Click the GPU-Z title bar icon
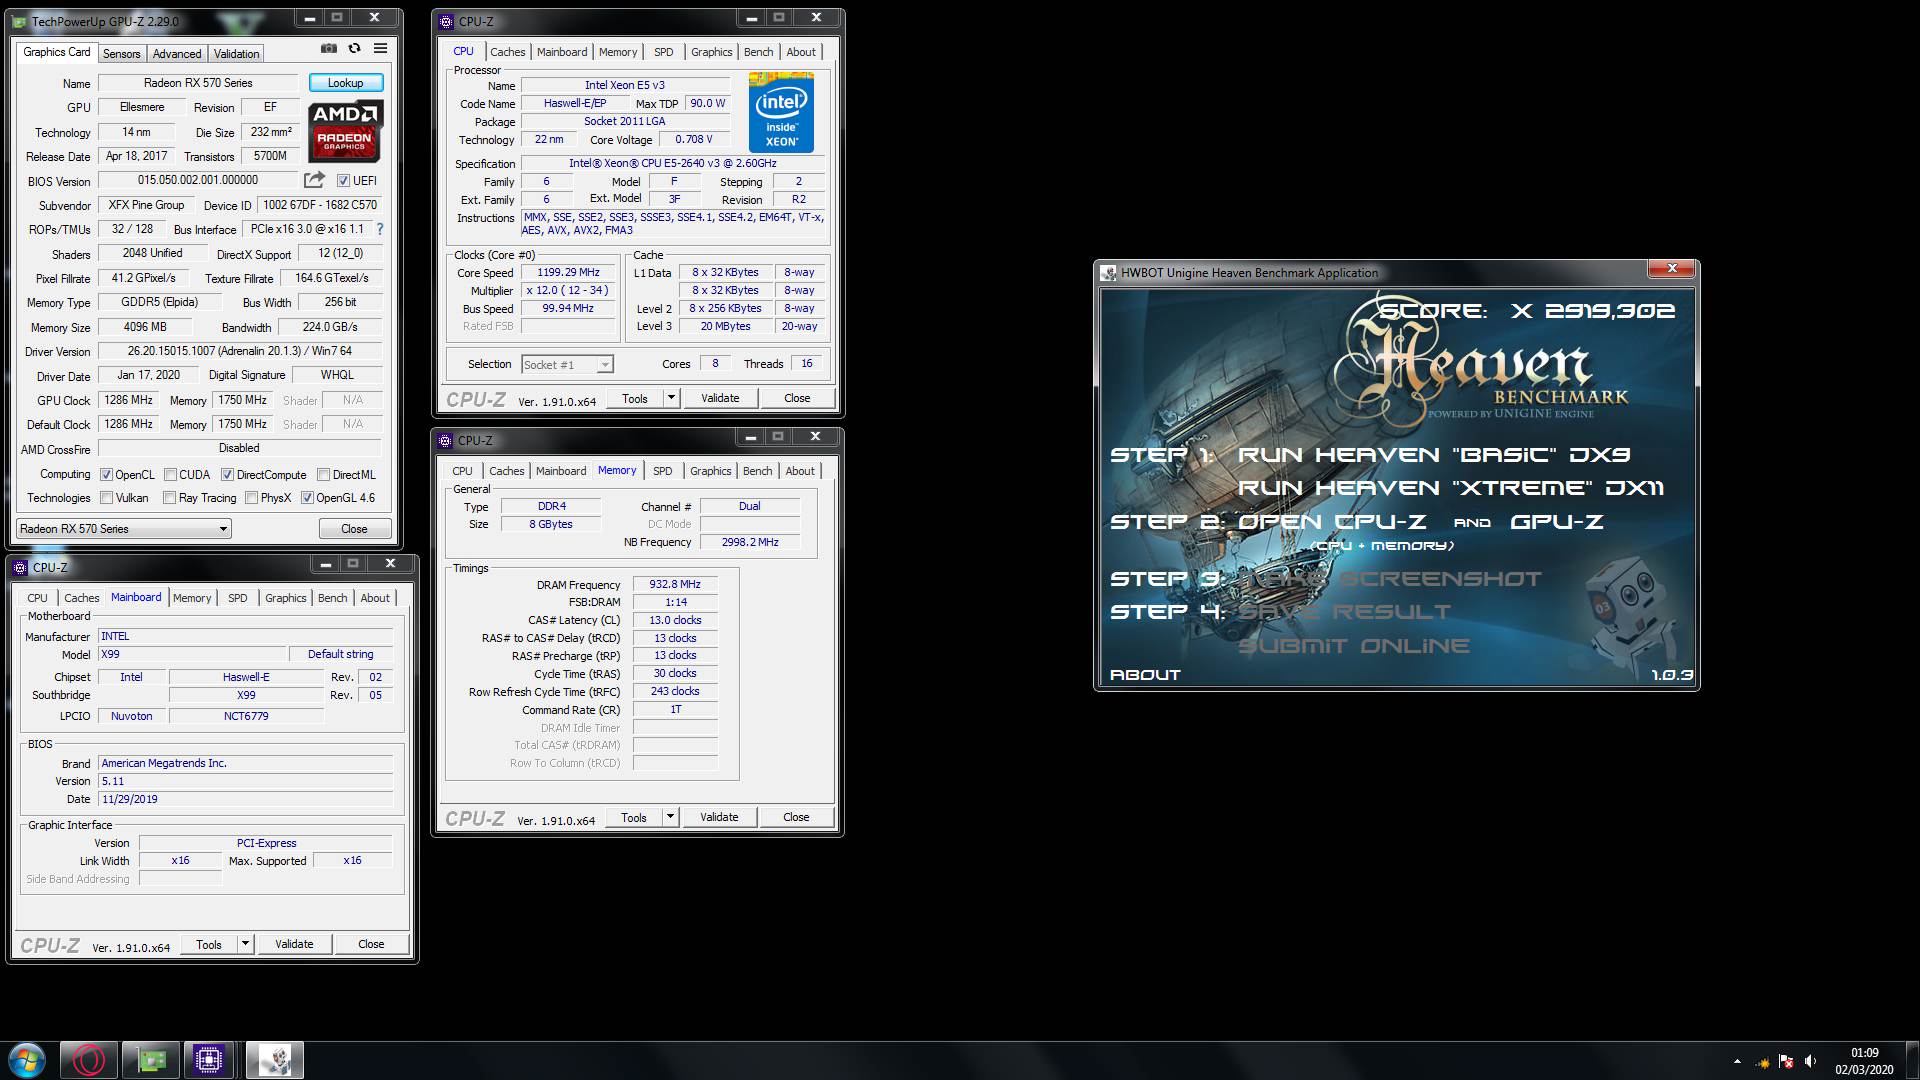The image size is (1920, 1080). point(20,21)
